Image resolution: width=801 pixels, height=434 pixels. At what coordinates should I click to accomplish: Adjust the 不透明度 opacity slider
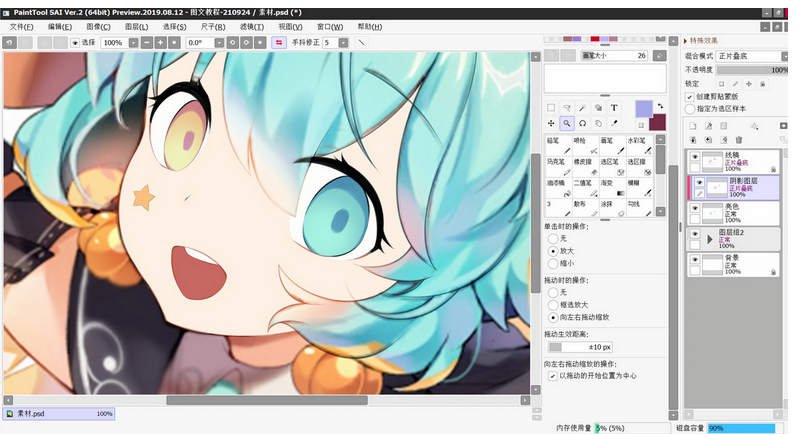751,70
